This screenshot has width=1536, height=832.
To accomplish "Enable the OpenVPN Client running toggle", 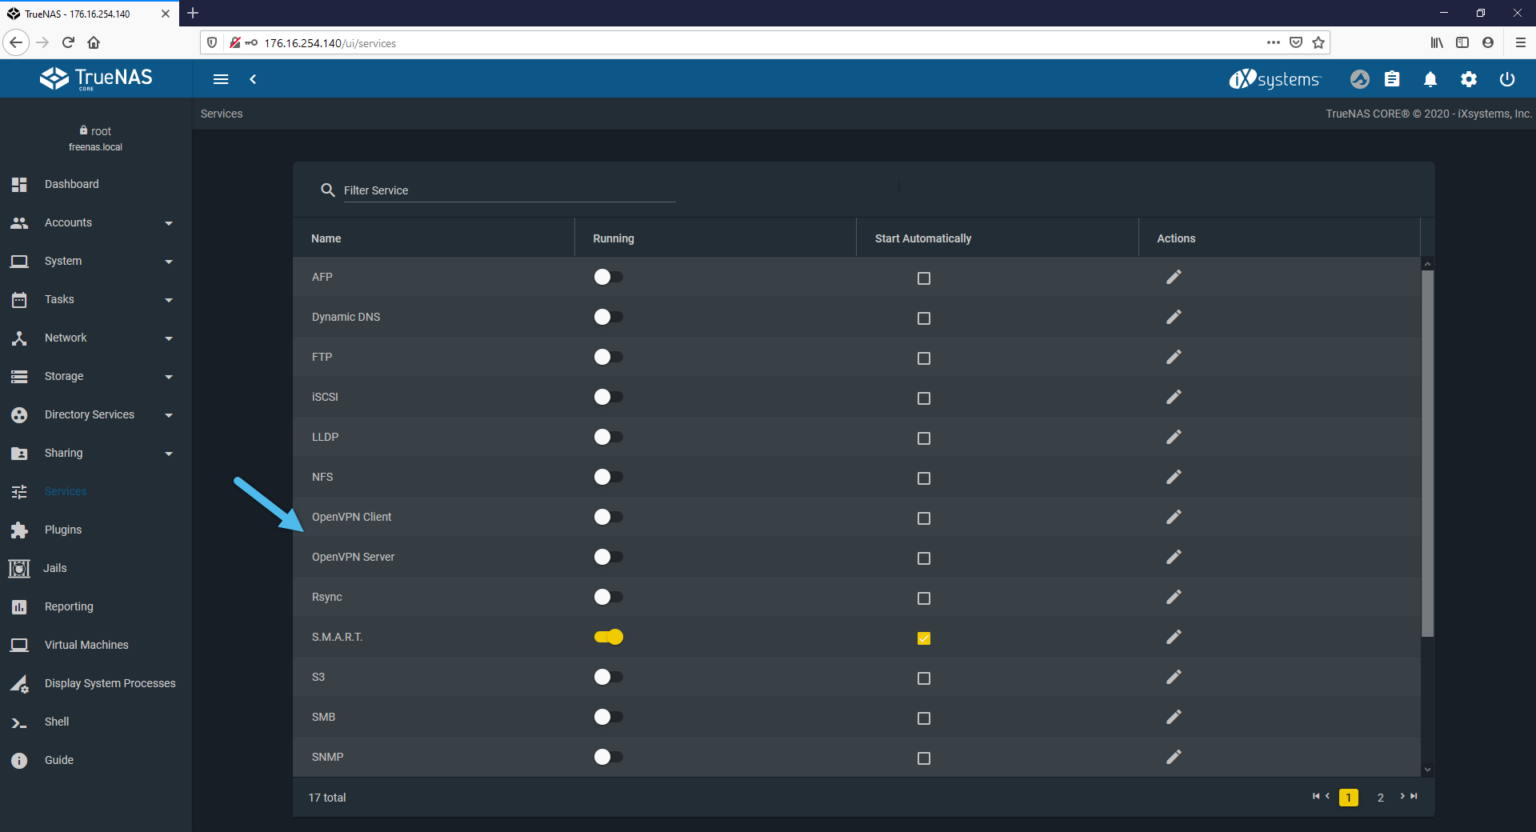I will tap(608, 517).
